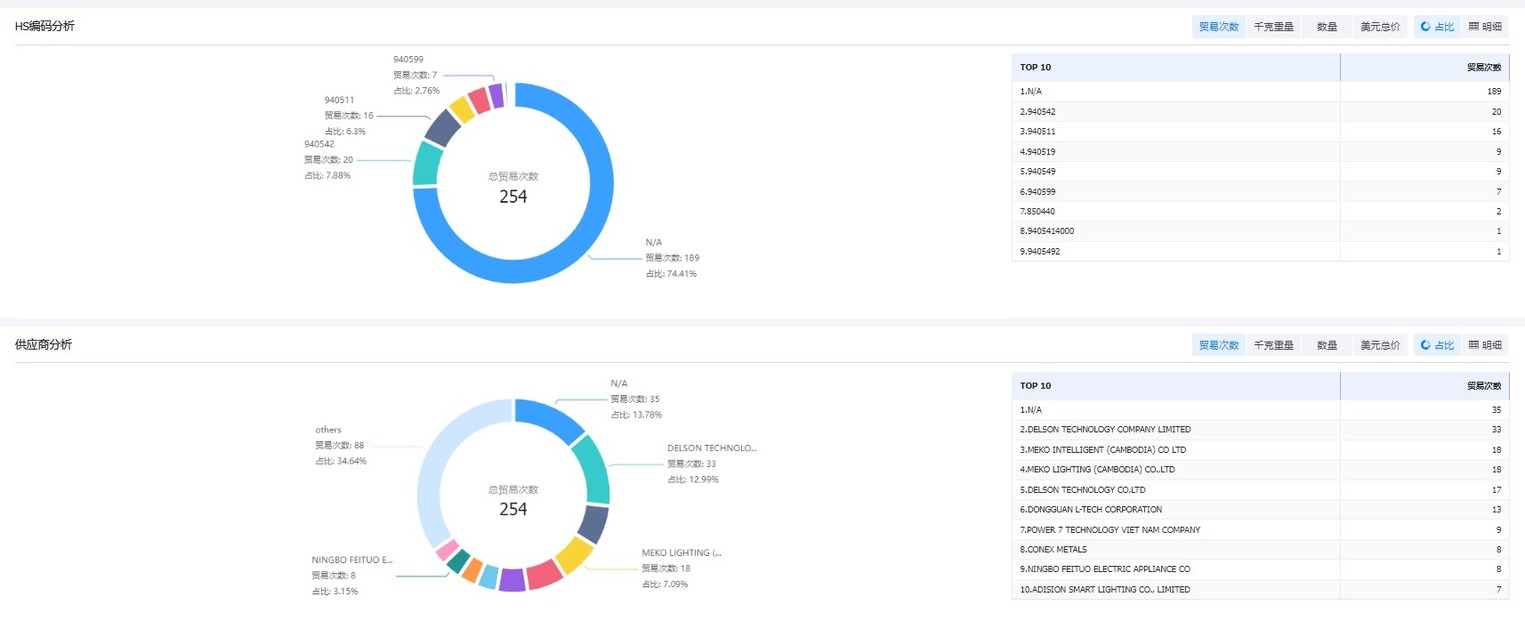Show 美元总价 in the HS编码分析 panel
Image resolution: width=1525 pixels, height=621 pixels.
[x=1380, y=27]
